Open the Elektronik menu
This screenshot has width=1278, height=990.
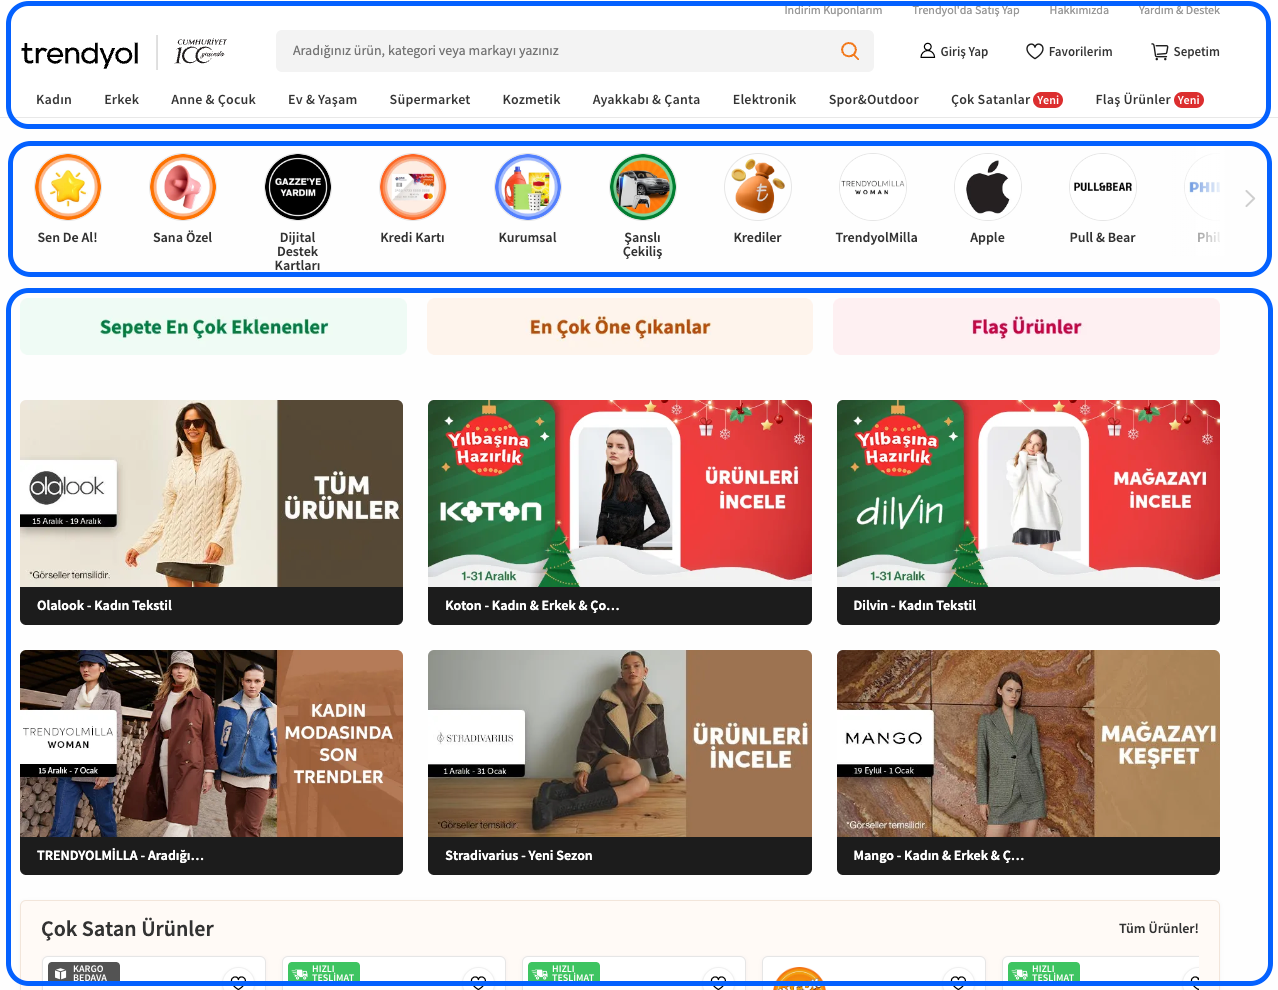pyautogui.click(x=764, y=100)
